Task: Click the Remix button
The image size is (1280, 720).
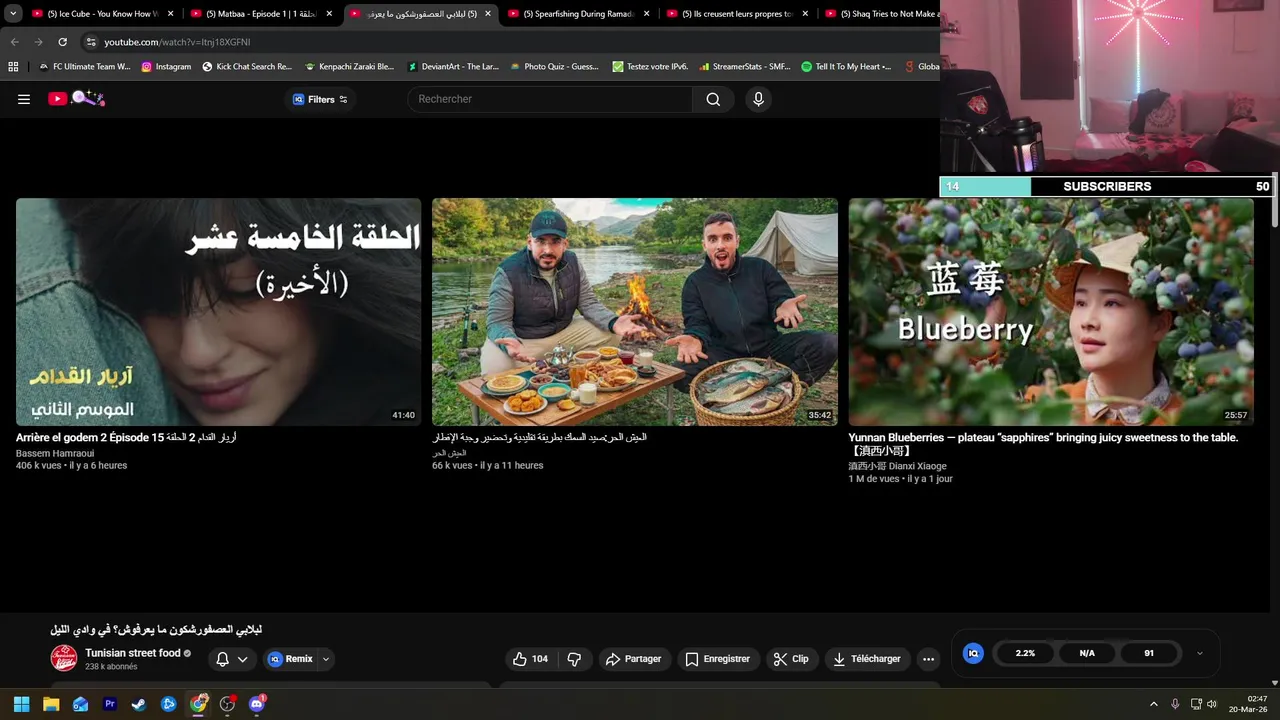Action: pyautogui.click(x=290, y=659)
